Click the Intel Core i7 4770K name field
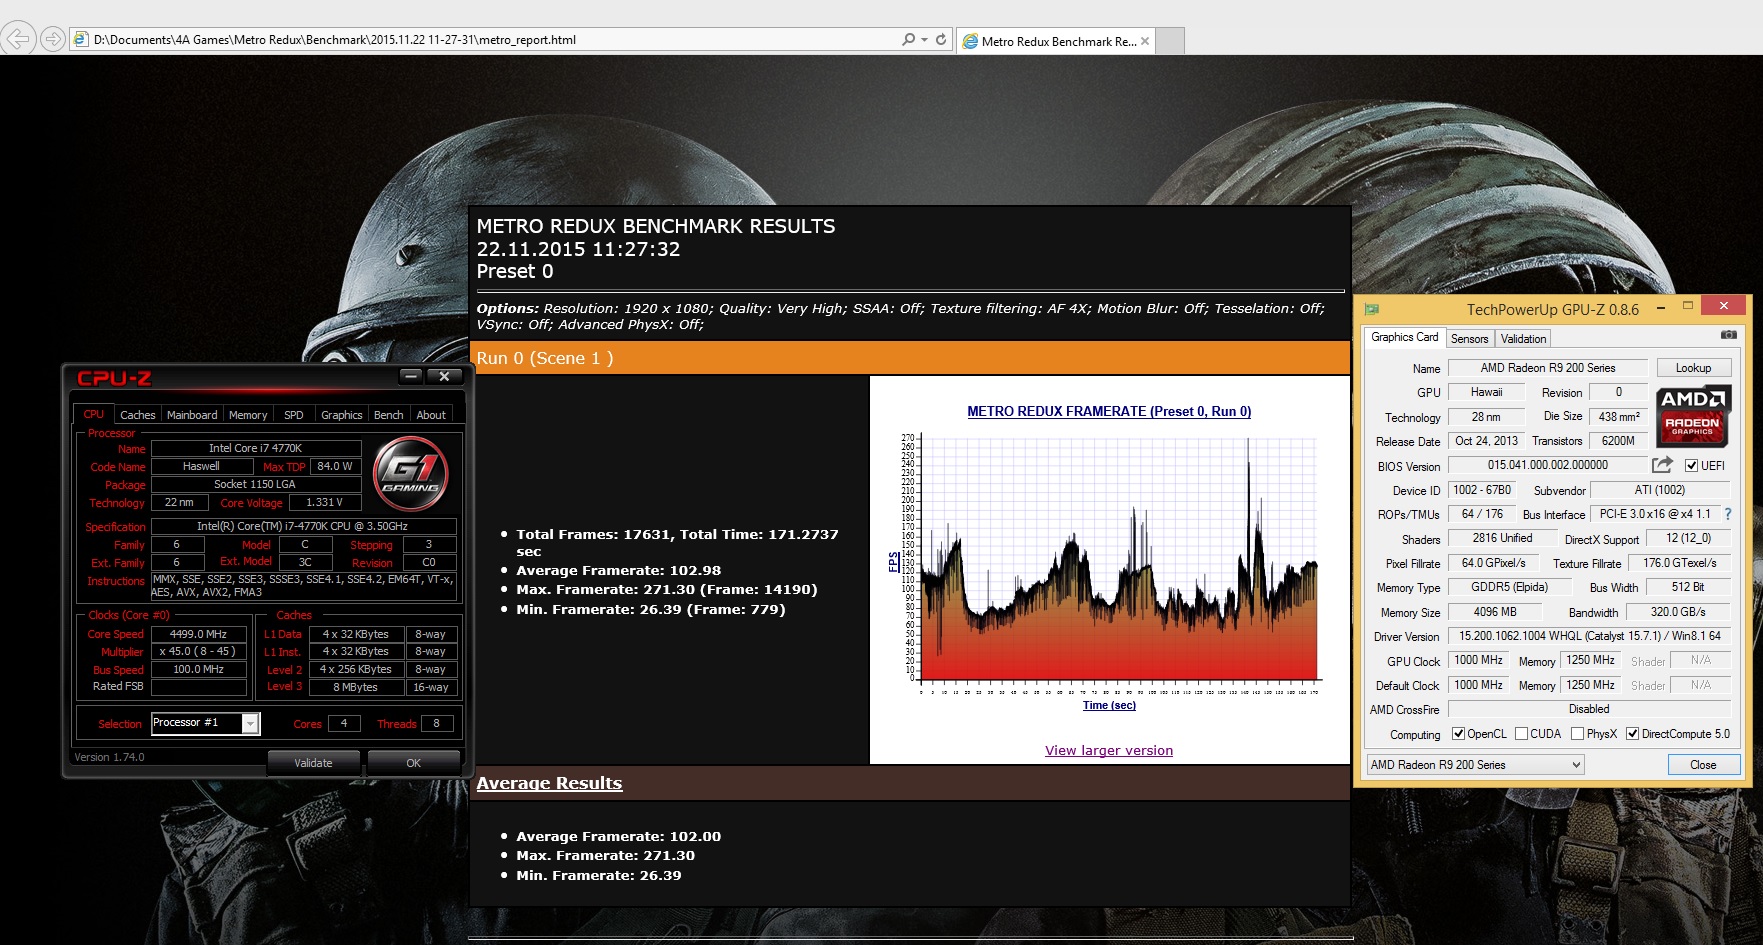Viewport: 1763px width, 945px height. click(254, 448)
